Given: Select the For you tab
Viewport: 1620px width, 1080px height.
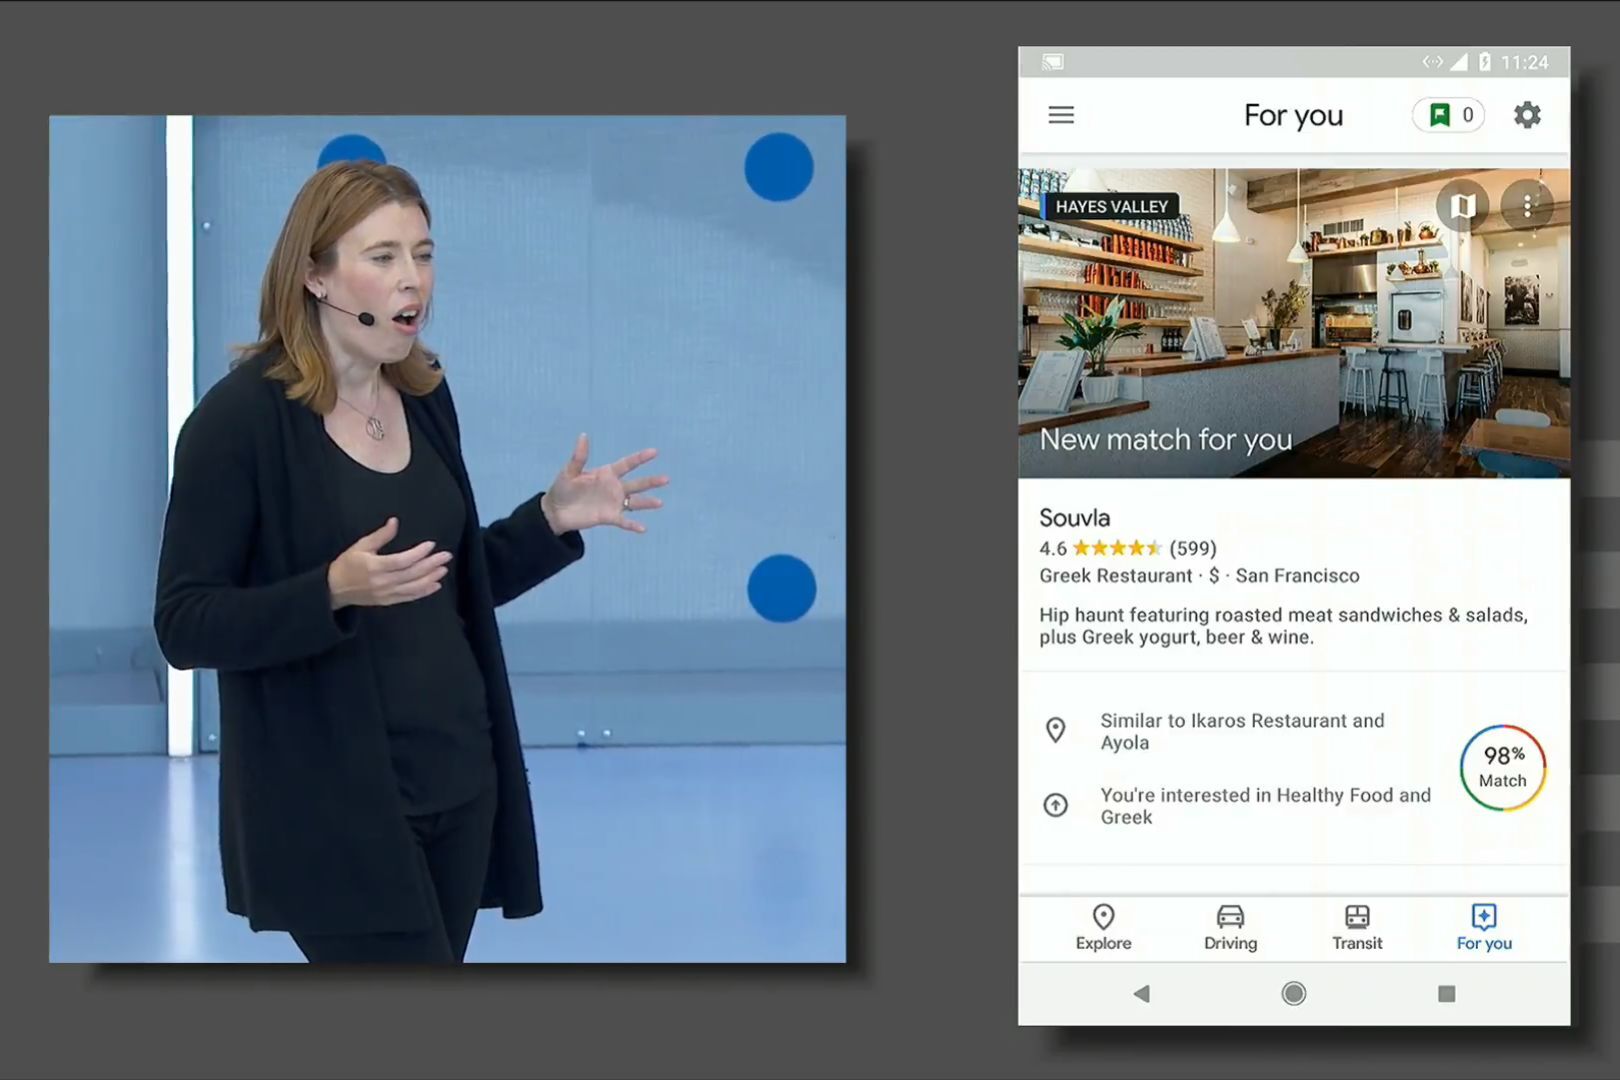Looking at the screenshot, I should coord(1484,928).
